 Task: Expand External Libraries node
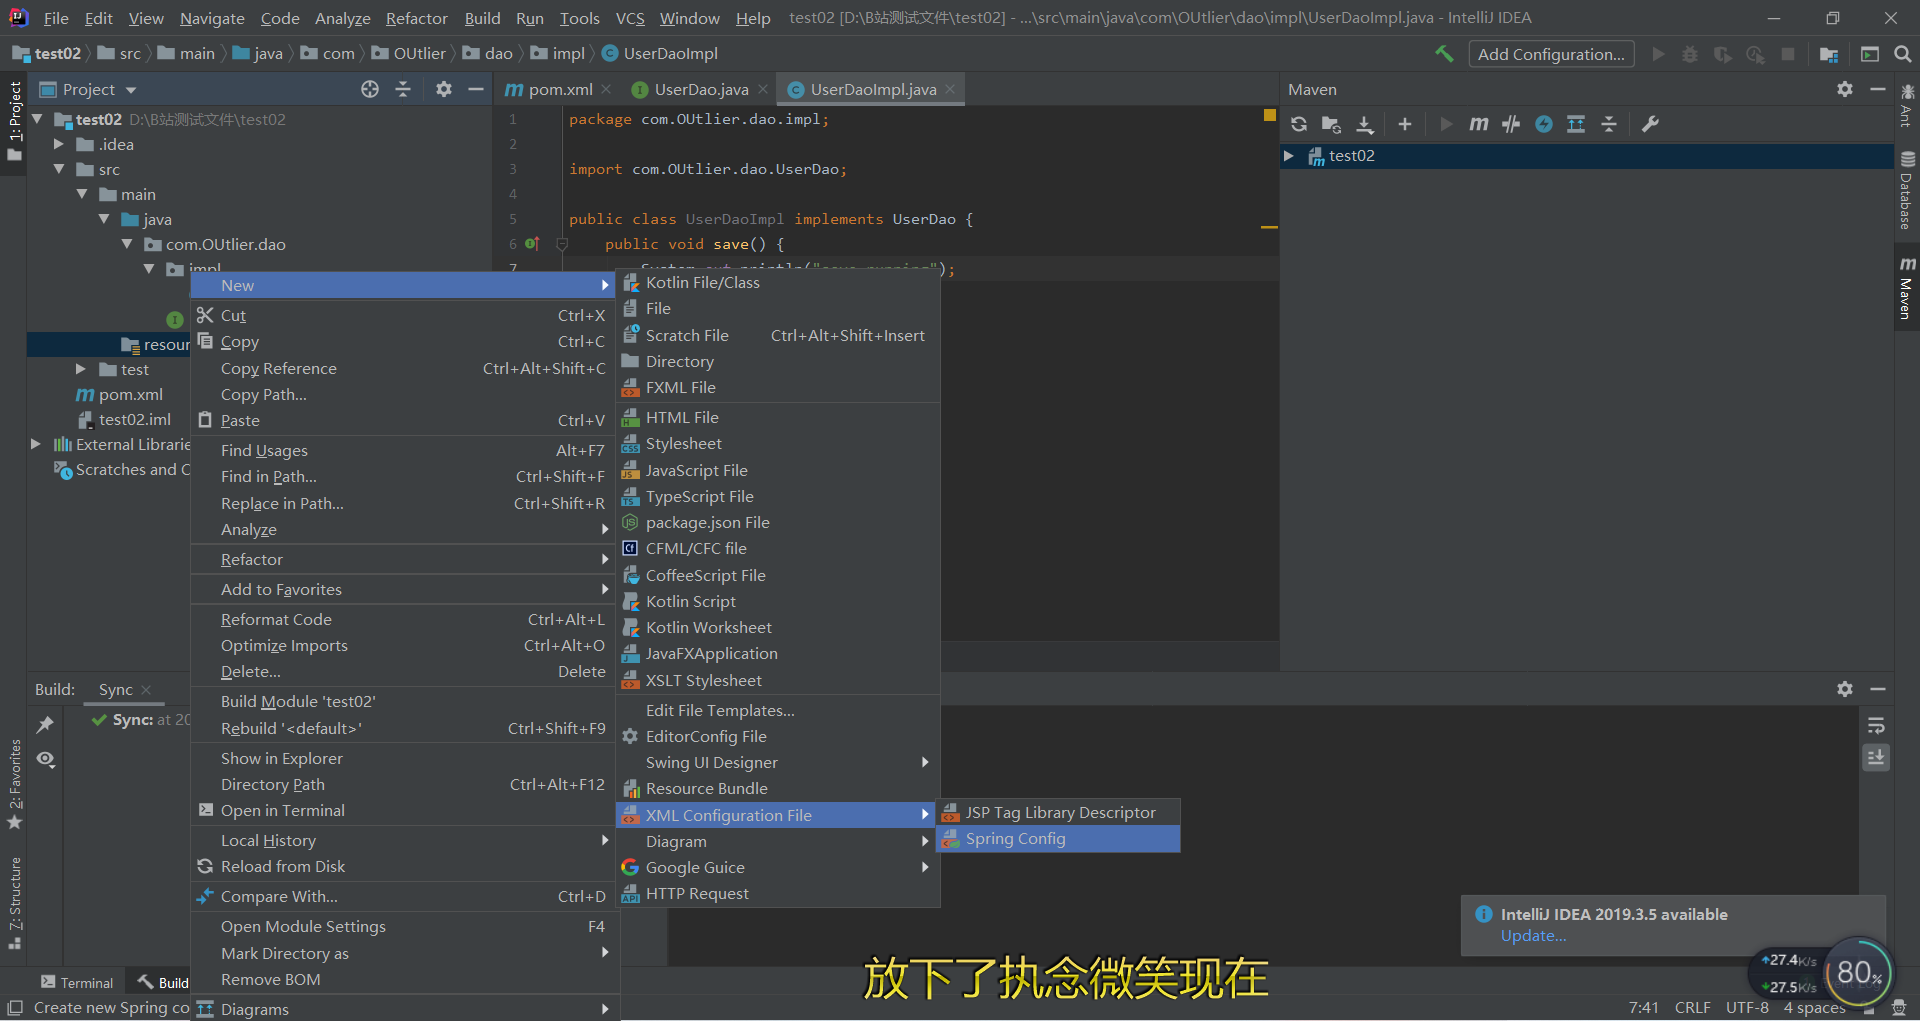36,444
